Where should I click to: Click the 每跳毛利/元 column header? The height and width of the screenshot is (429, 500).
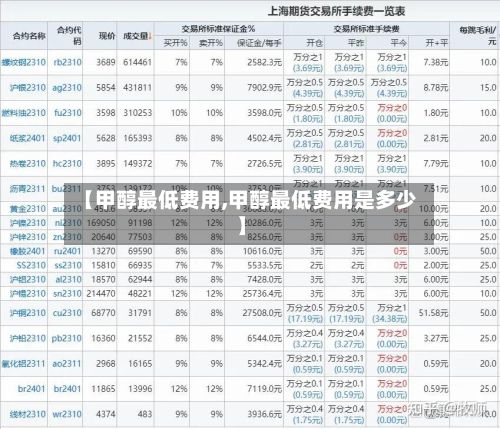pyautogui.click(x=478, y=36)
